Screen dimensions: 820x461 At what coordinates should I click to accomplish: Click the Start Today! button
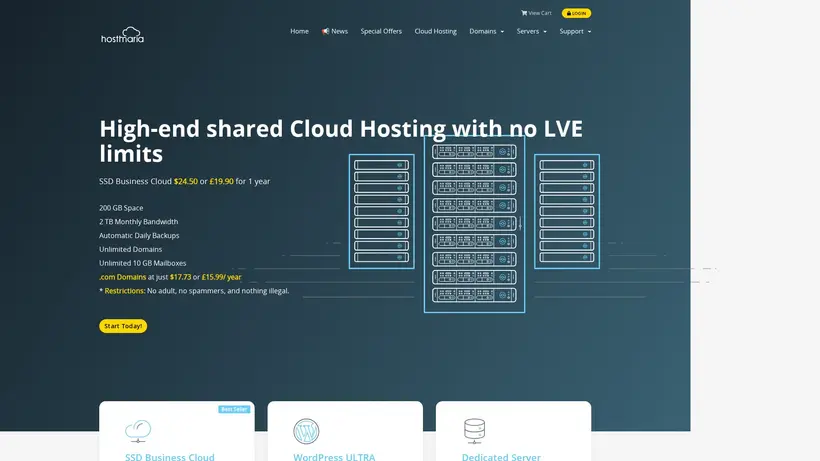[123, 326]
